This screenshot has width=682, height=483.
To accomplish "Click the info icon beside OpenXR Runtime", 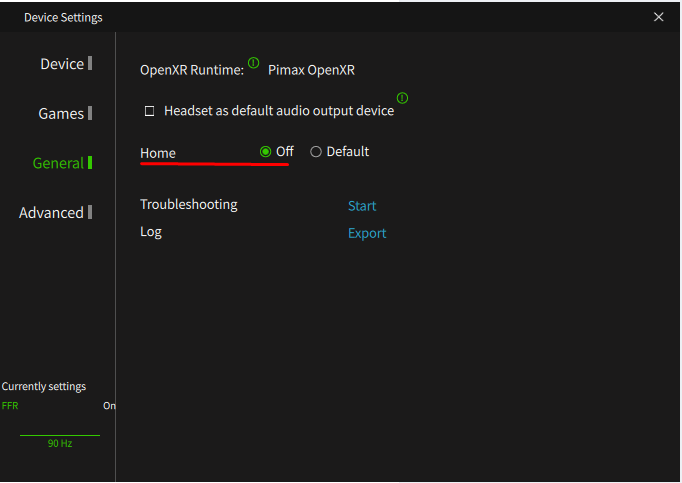I will coord(253,64).
